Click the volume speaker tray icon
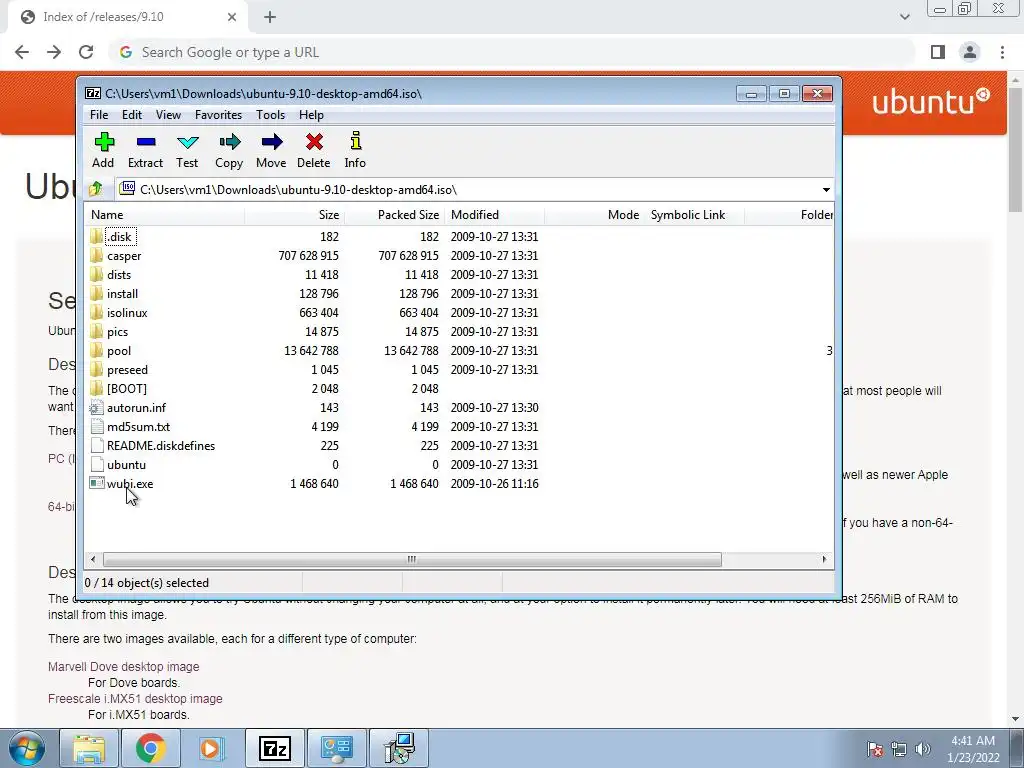Screen dimensions: 1024x768 (x=922, y=749)
